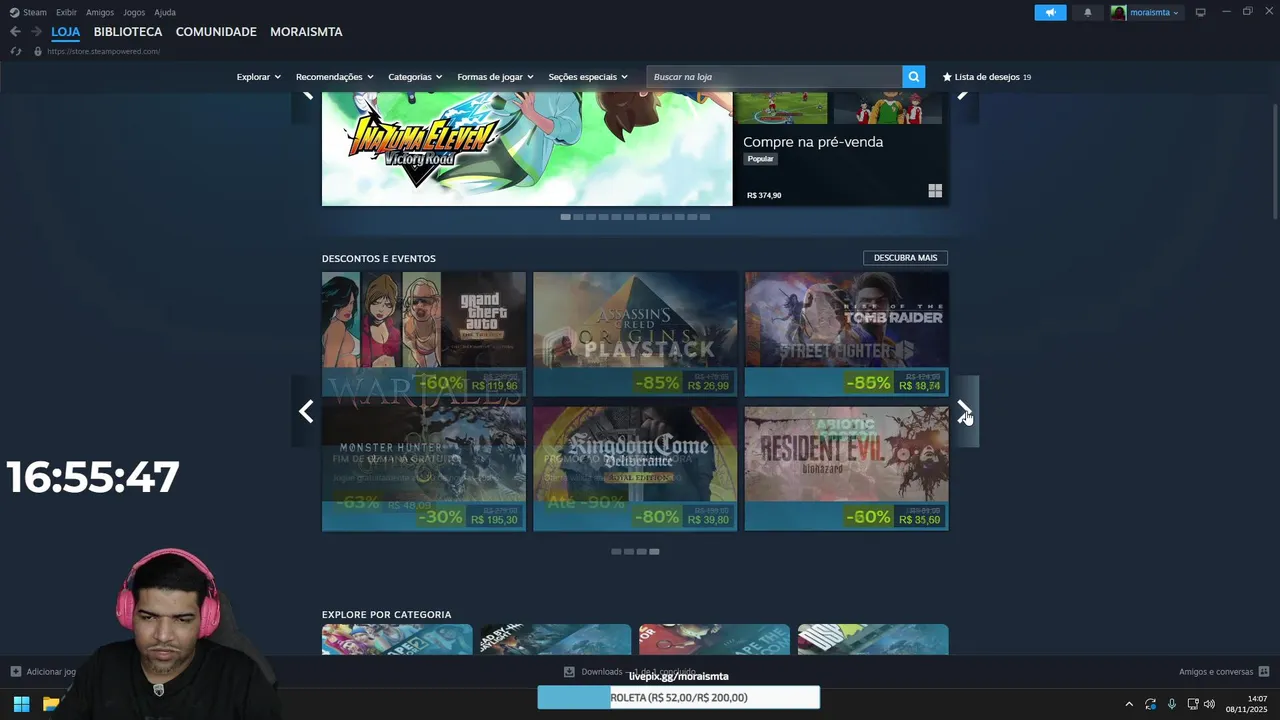Screen dimensions: 1280x720
Task: Expand the Formas de jogar dropdown
Action: pos(495,77)
